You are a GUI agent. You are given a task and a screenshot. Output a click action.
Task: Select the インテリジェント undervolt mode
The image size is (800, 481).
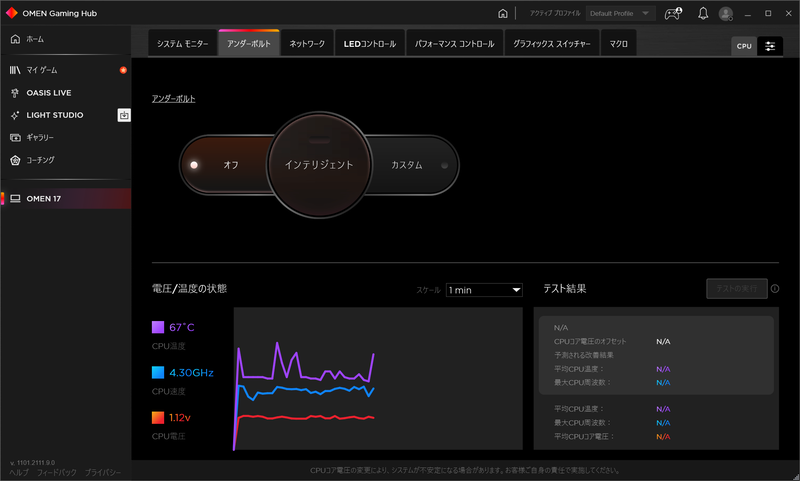[319, 165]
